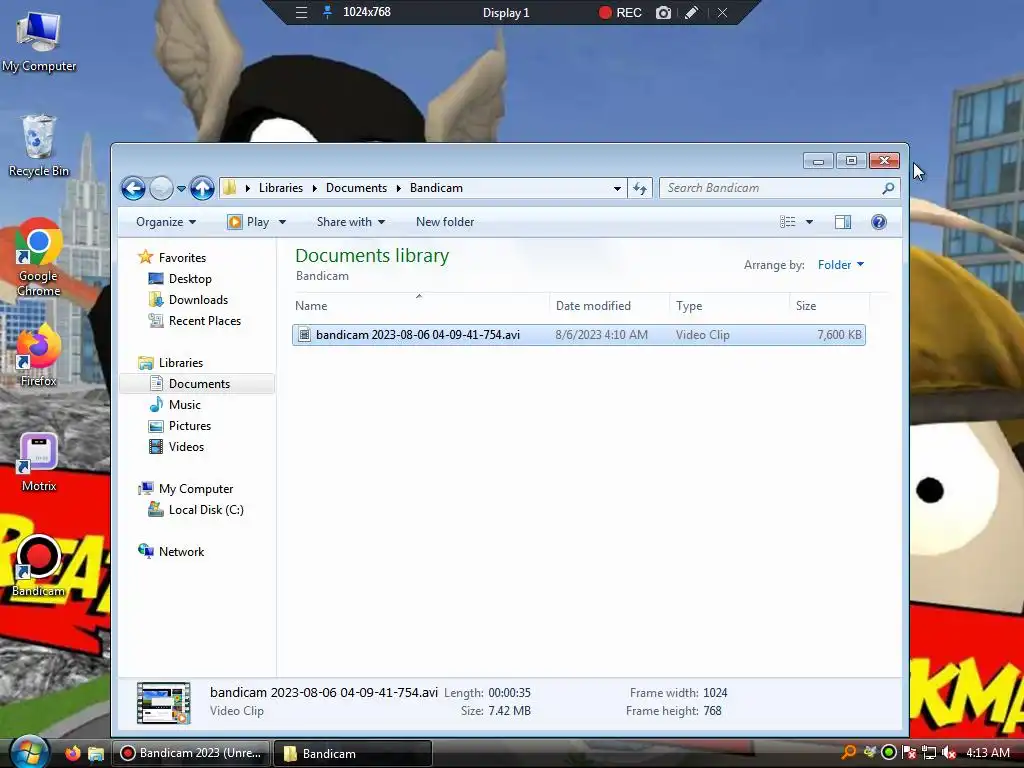Click the 1024x768 resolution label
Image resolution: width=1024 pixels, height=768 pixels.
pos(366,12)
